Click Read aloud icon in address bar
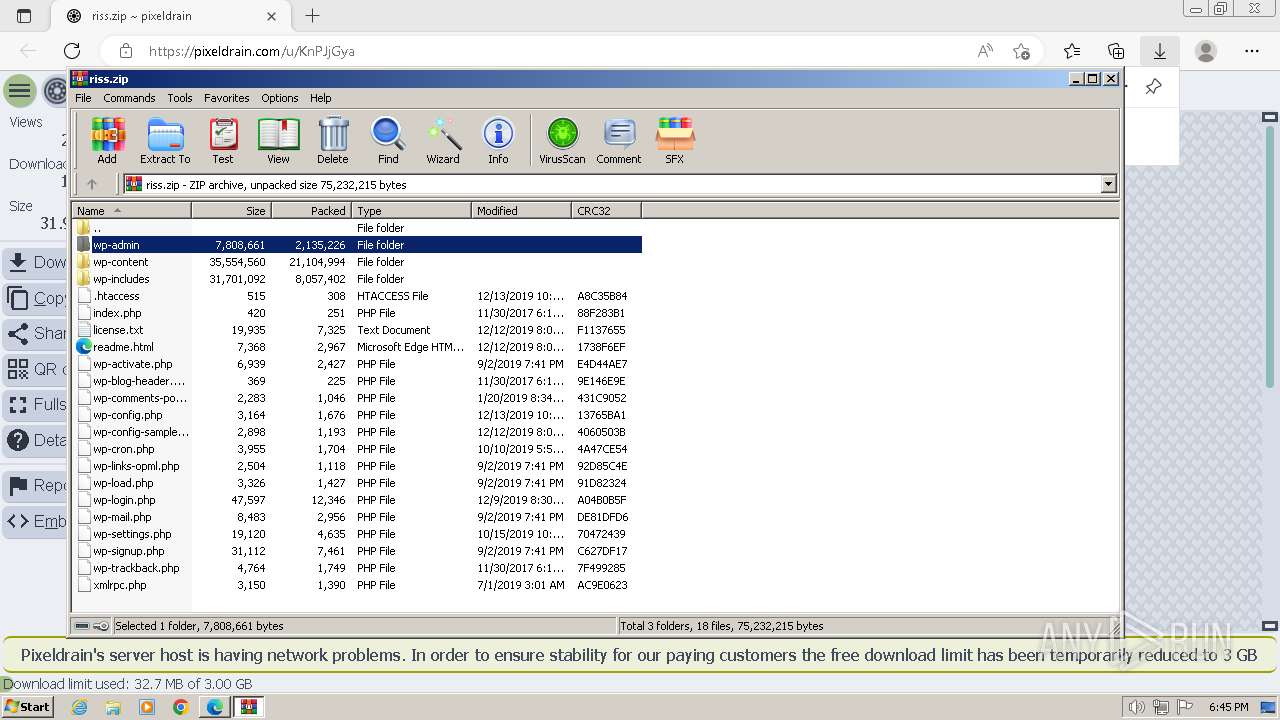The height and width of the screenshot is (720, 1280). [x=985, y=51]
